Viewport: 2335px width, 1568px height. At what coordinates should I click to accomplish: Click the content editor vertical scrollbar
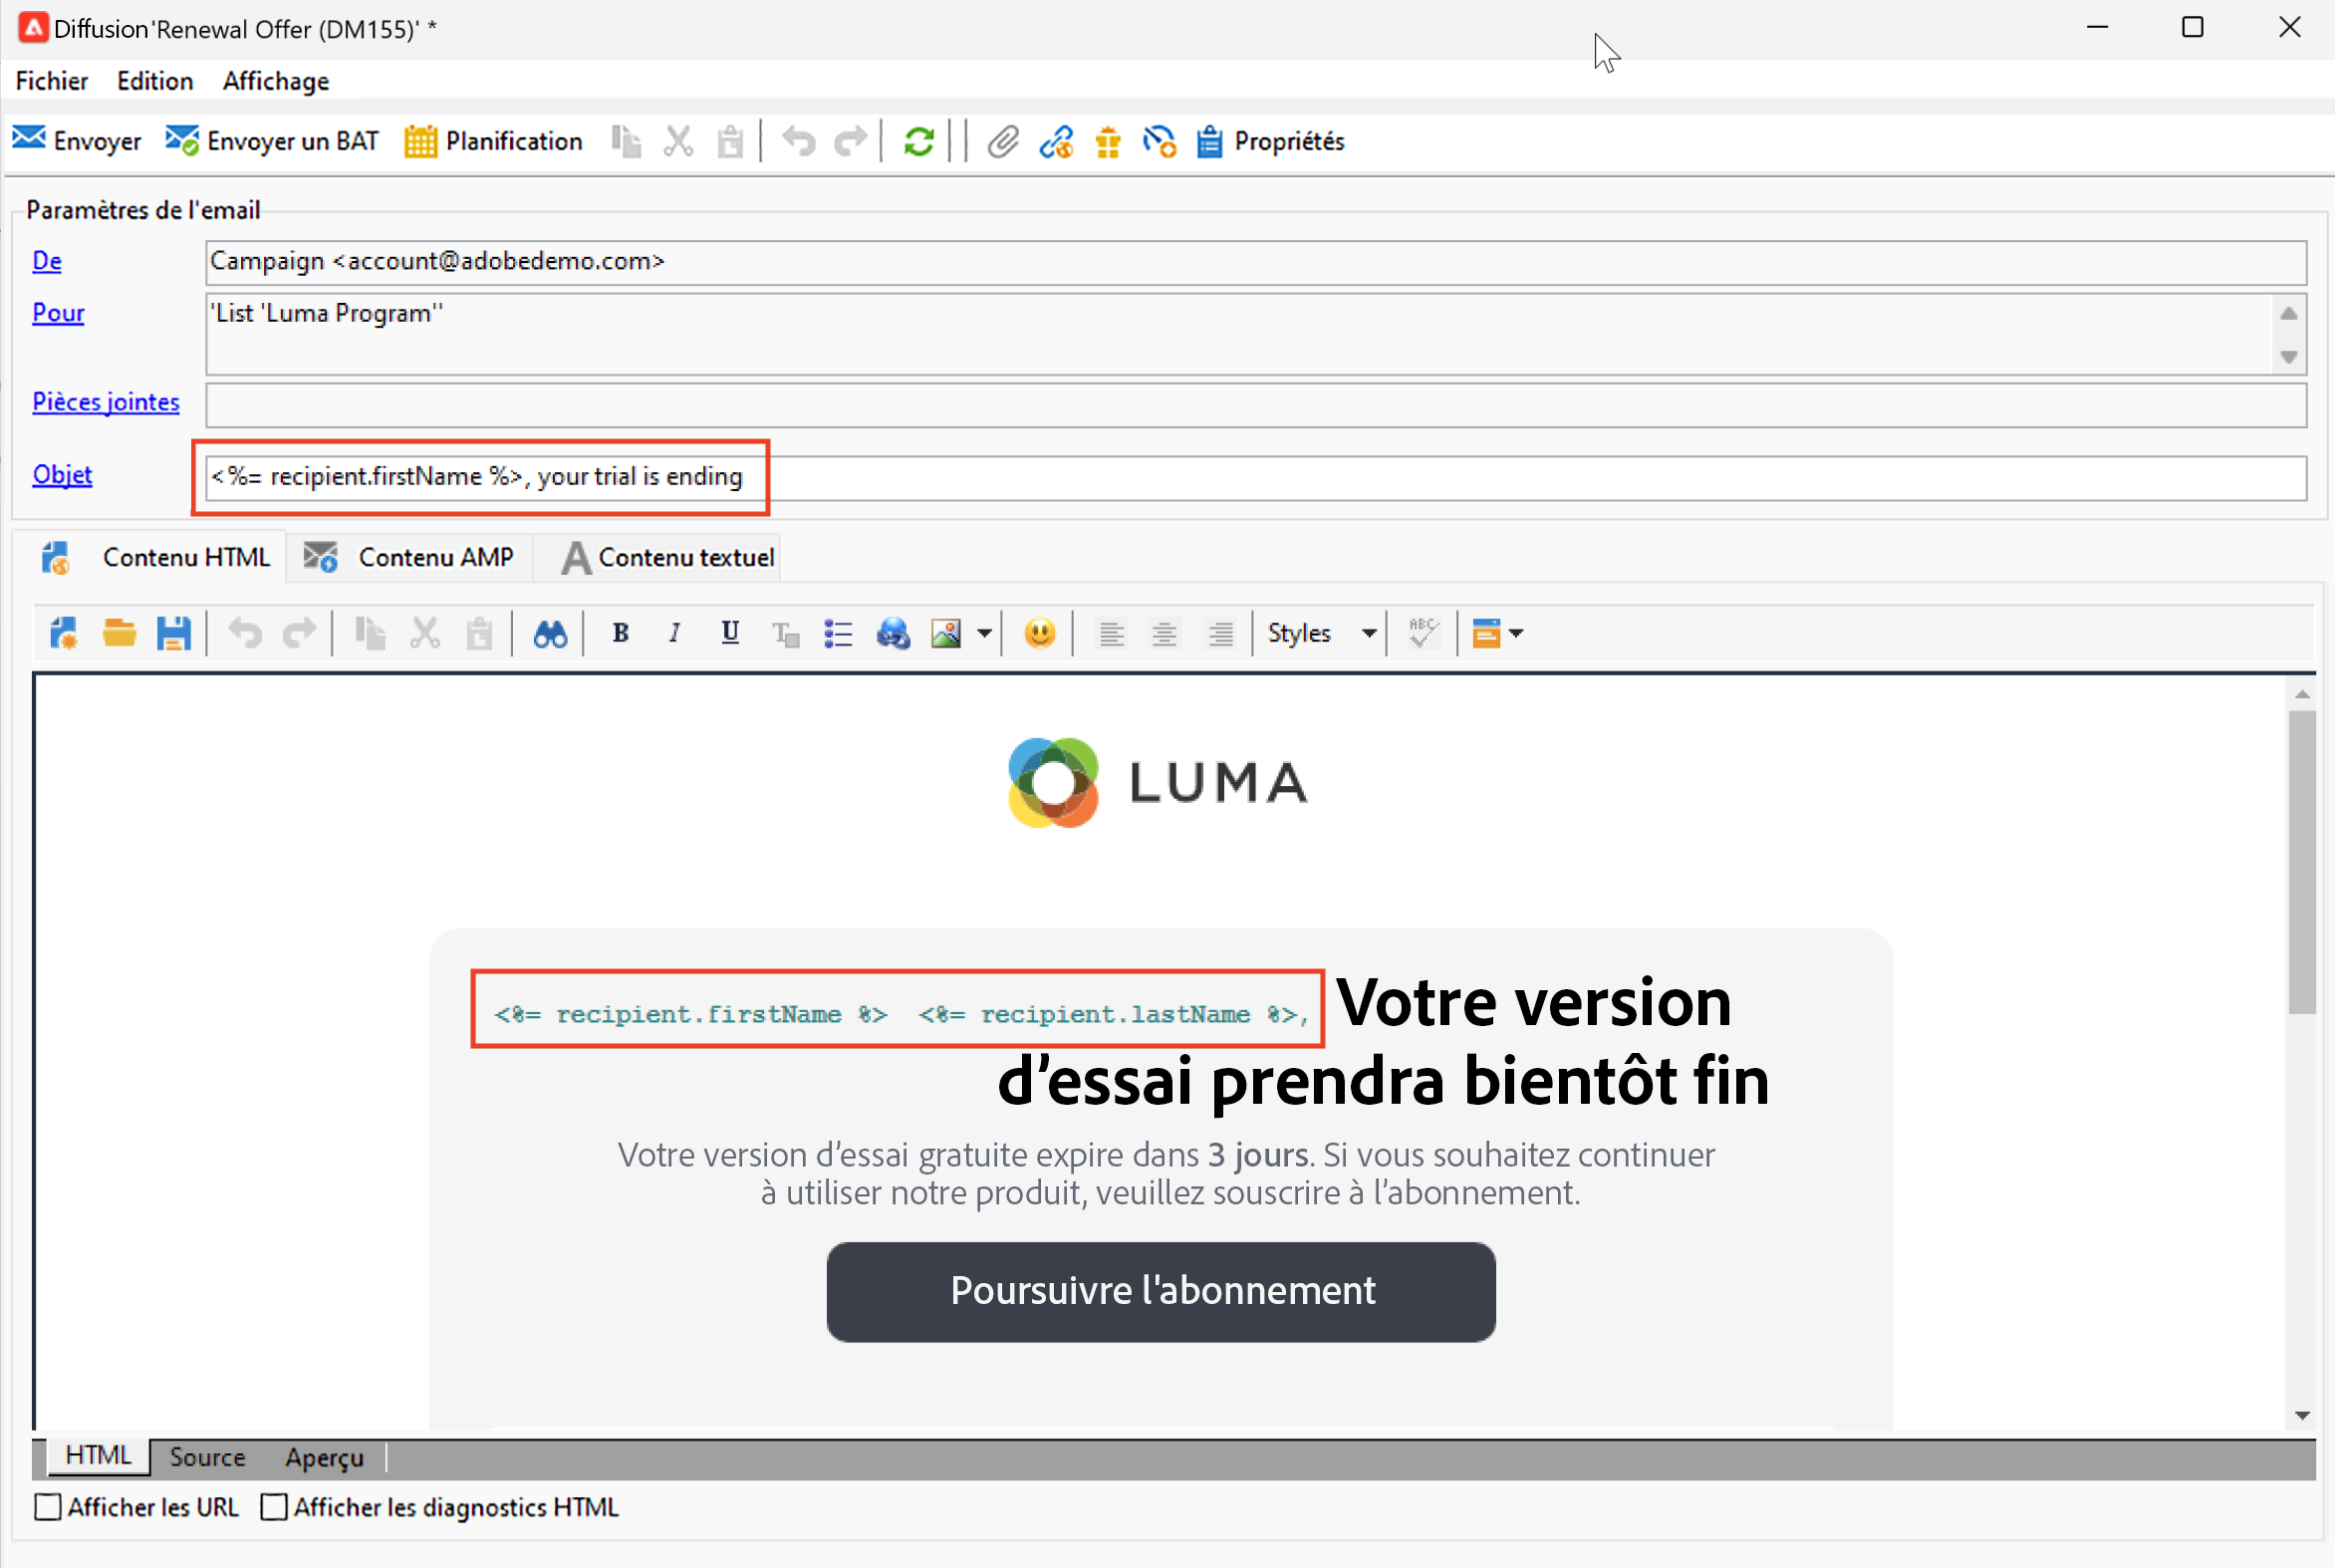(x=2302, y=860)
